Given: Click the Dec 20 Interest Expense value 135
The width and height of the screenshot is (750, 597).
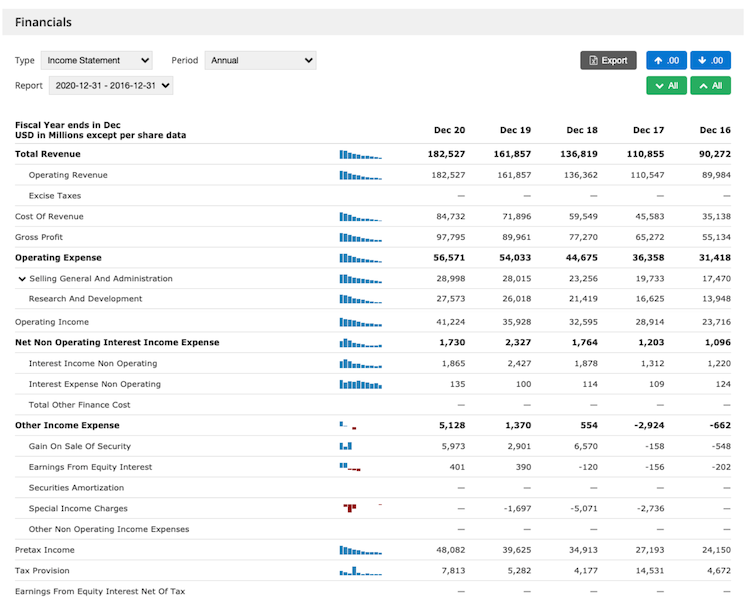Looking at the screenshot, I should 458,384.
